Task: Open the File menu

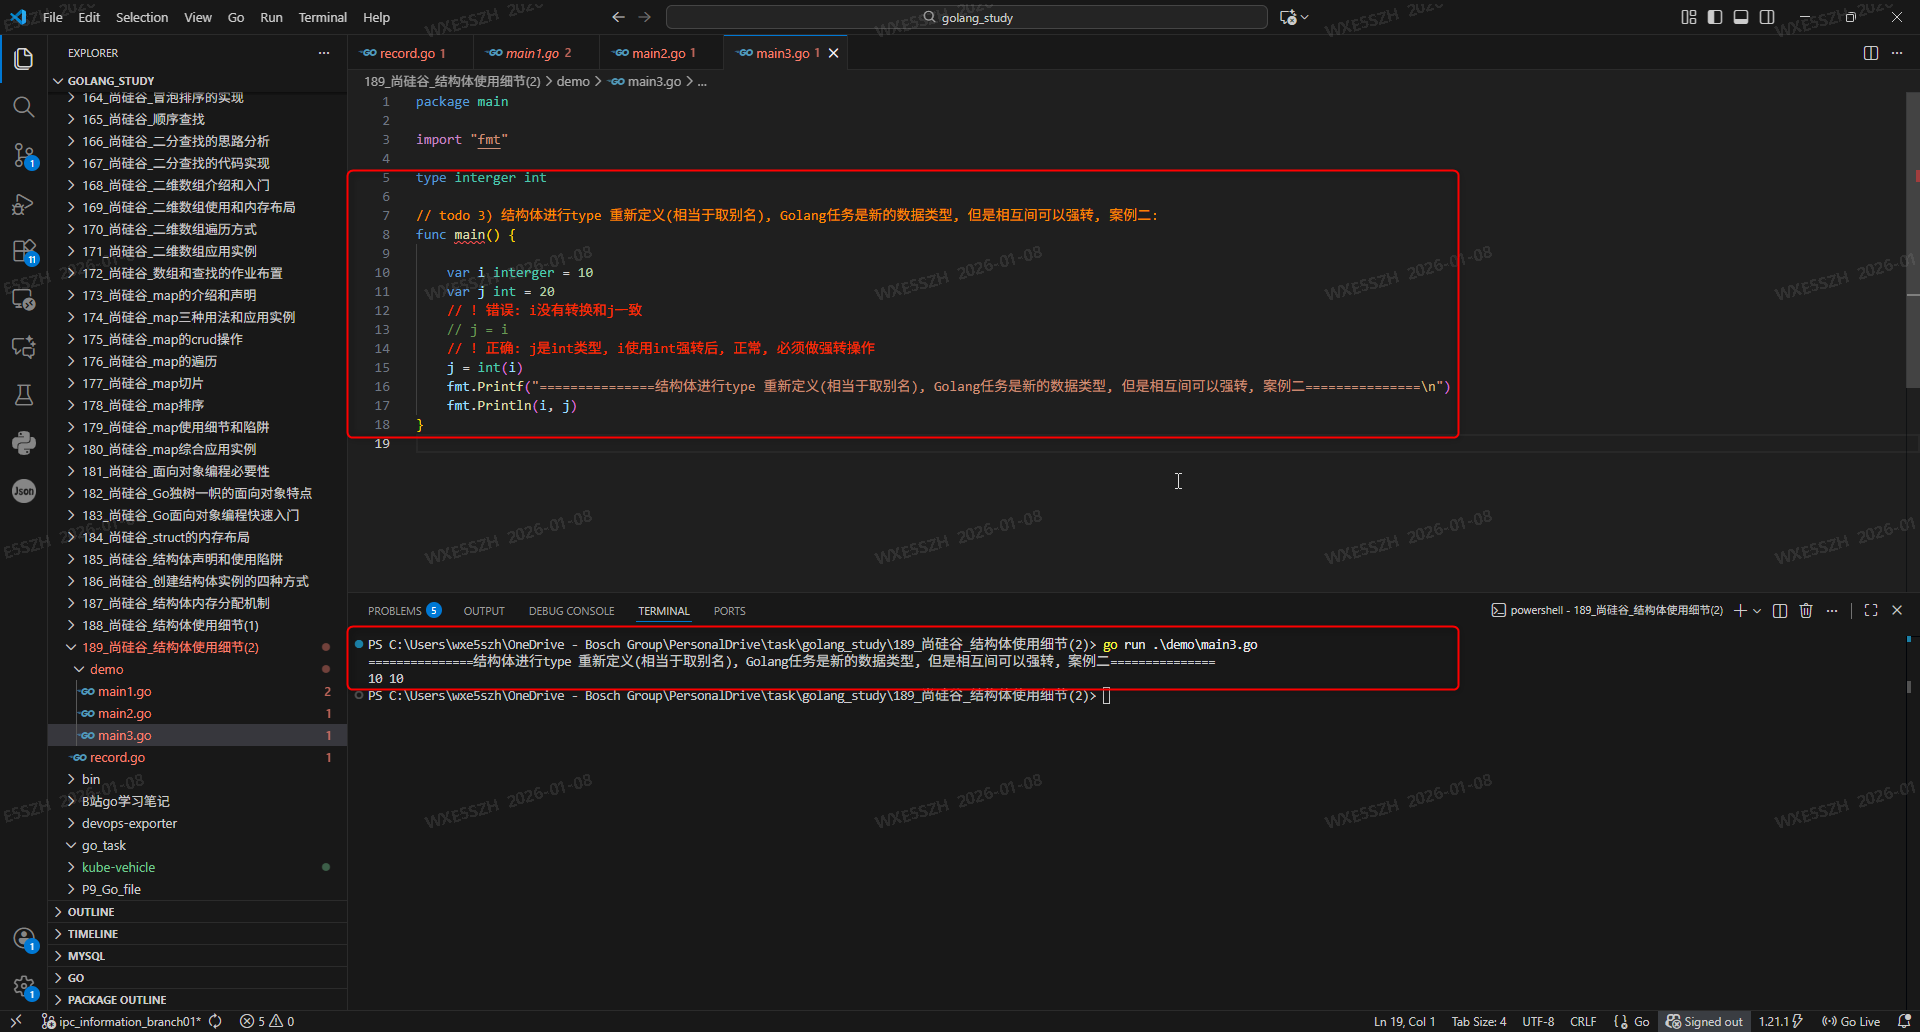Action: pyautogui.click(x=53, y=17)
